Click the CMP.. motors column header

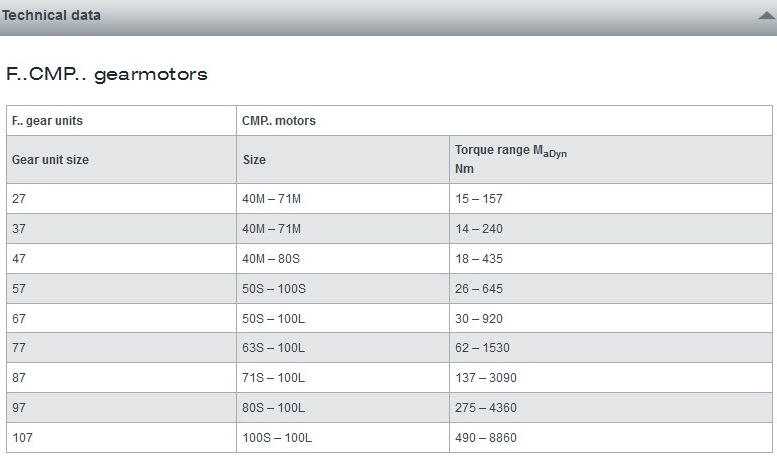pos(504,120)
